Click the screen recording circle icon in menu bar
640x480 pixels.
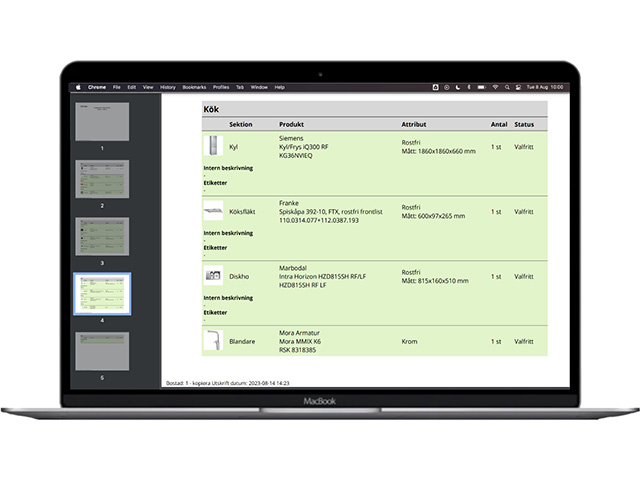(x=447, y=87)
